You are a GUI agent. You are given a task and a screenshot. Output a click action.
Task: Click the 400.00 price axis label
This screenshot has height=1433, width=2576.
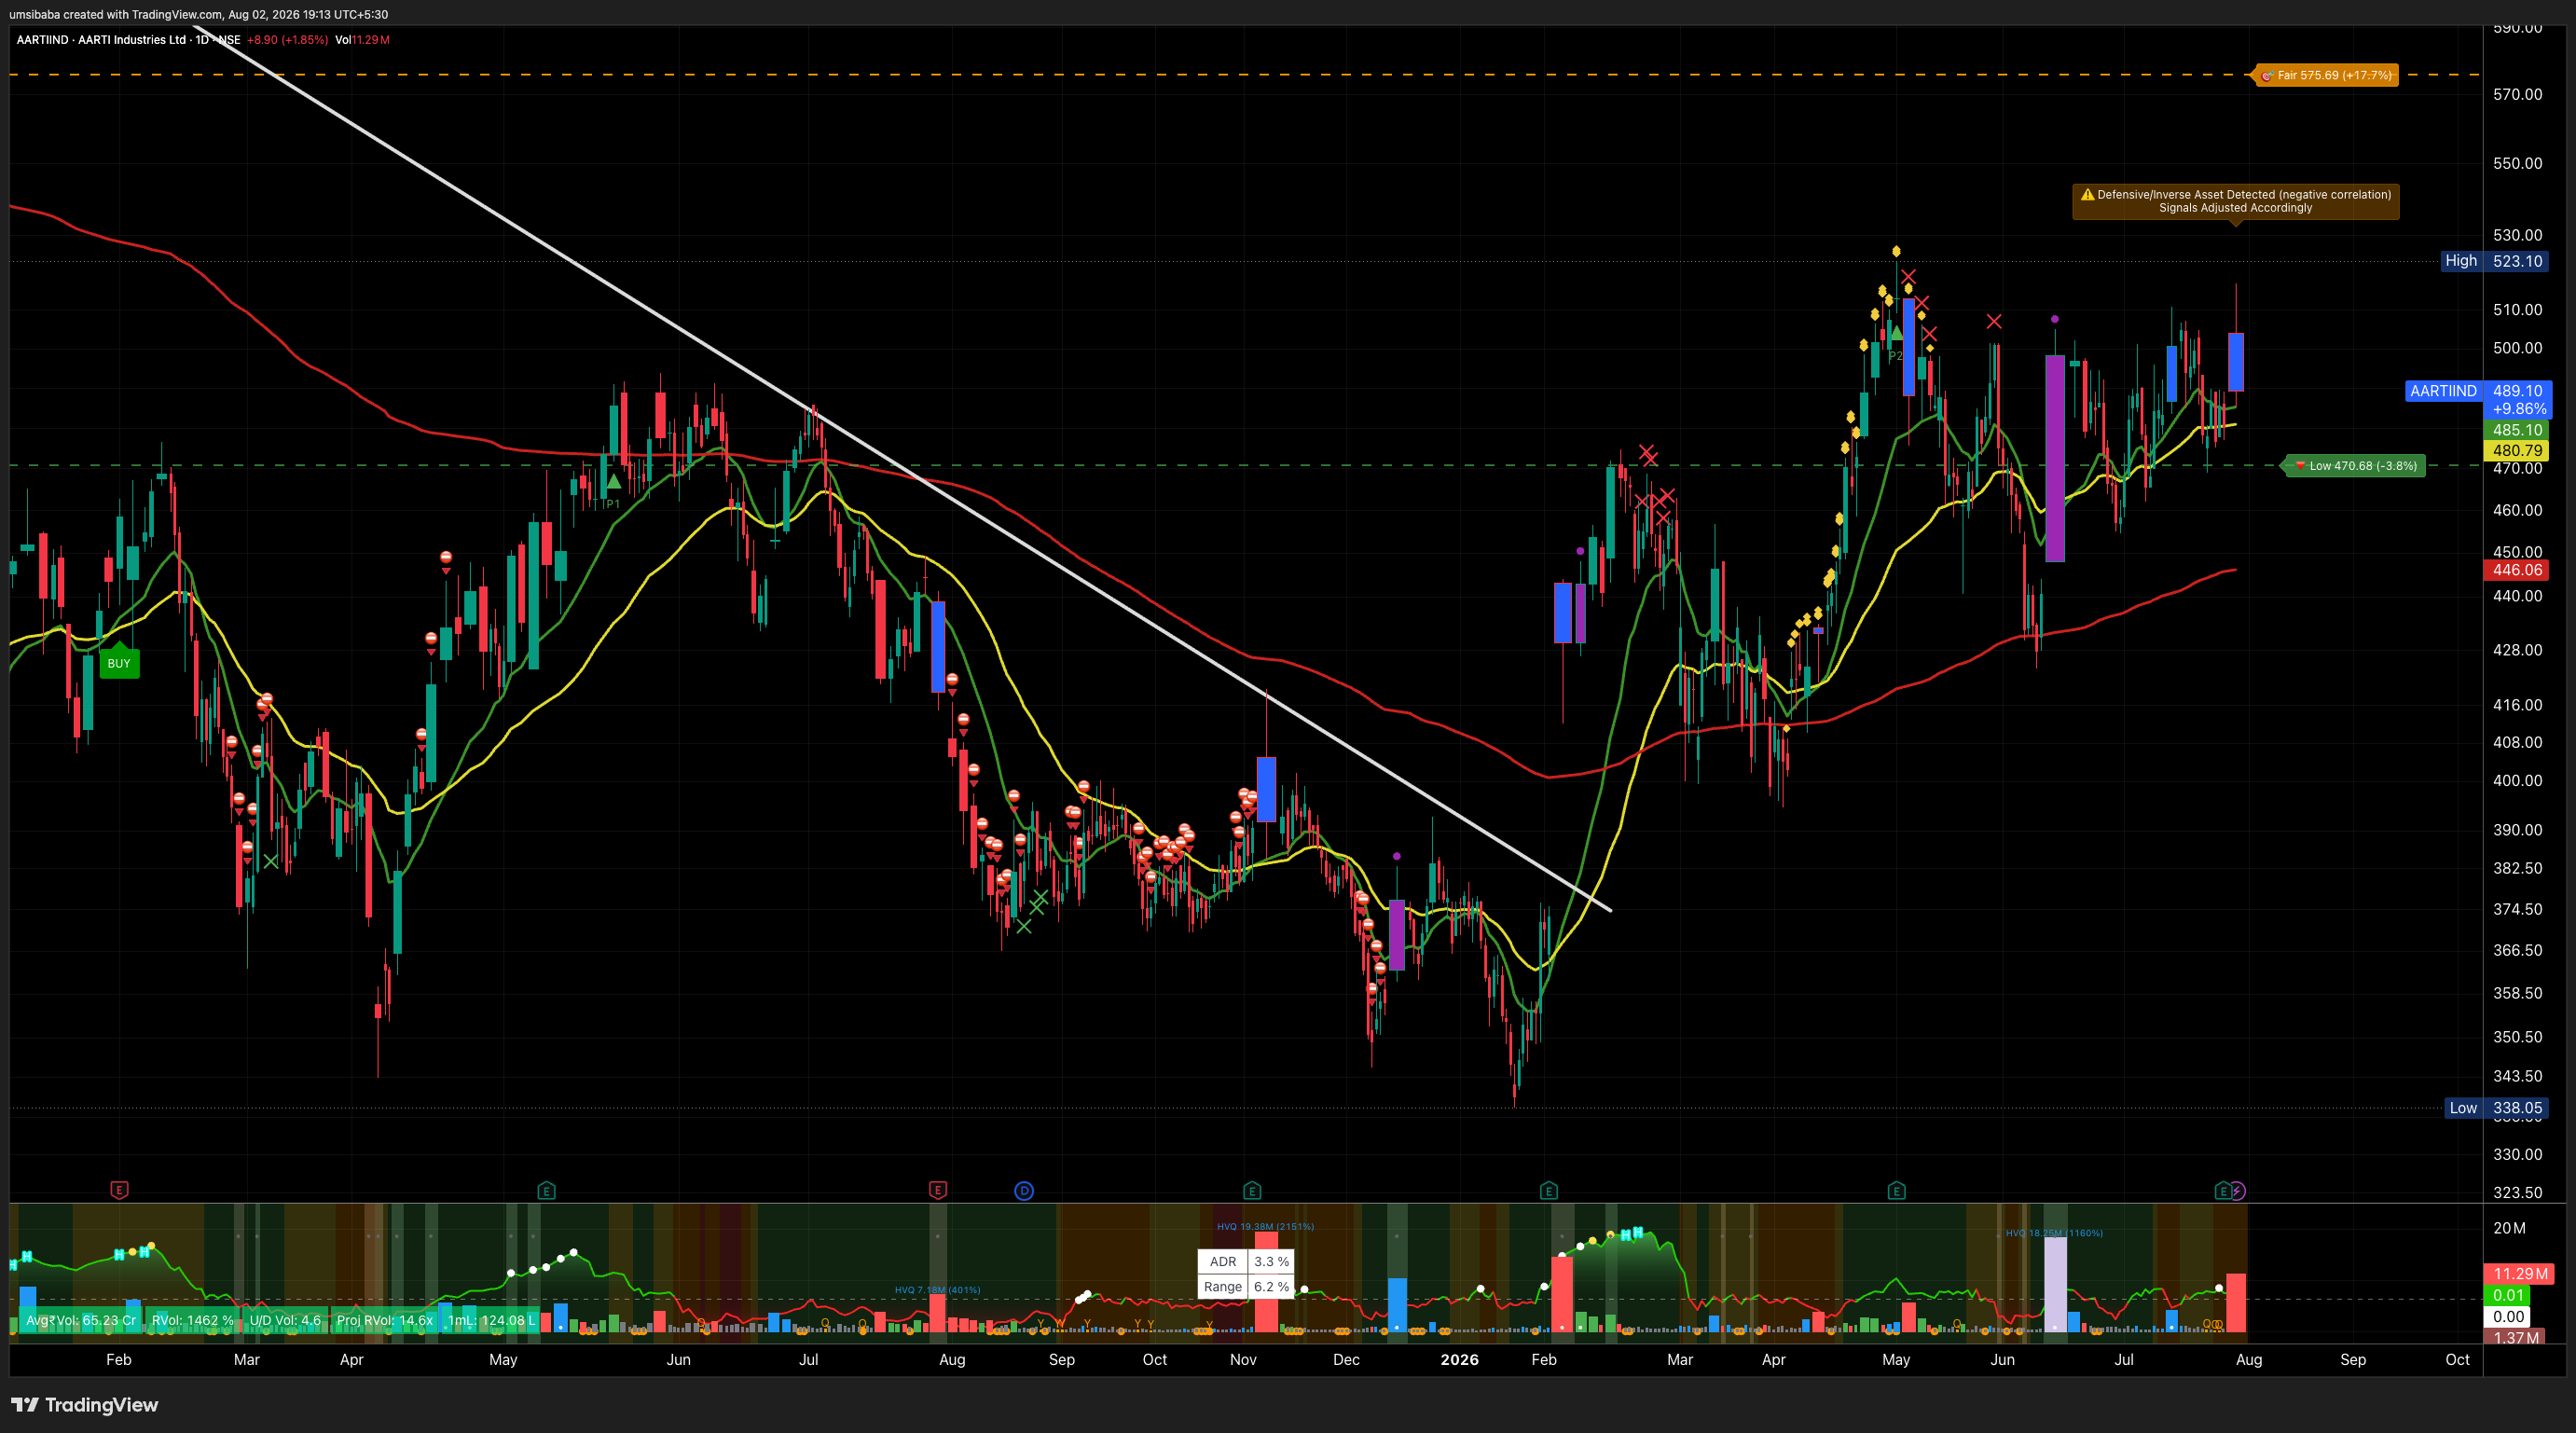coord(2517,780)
